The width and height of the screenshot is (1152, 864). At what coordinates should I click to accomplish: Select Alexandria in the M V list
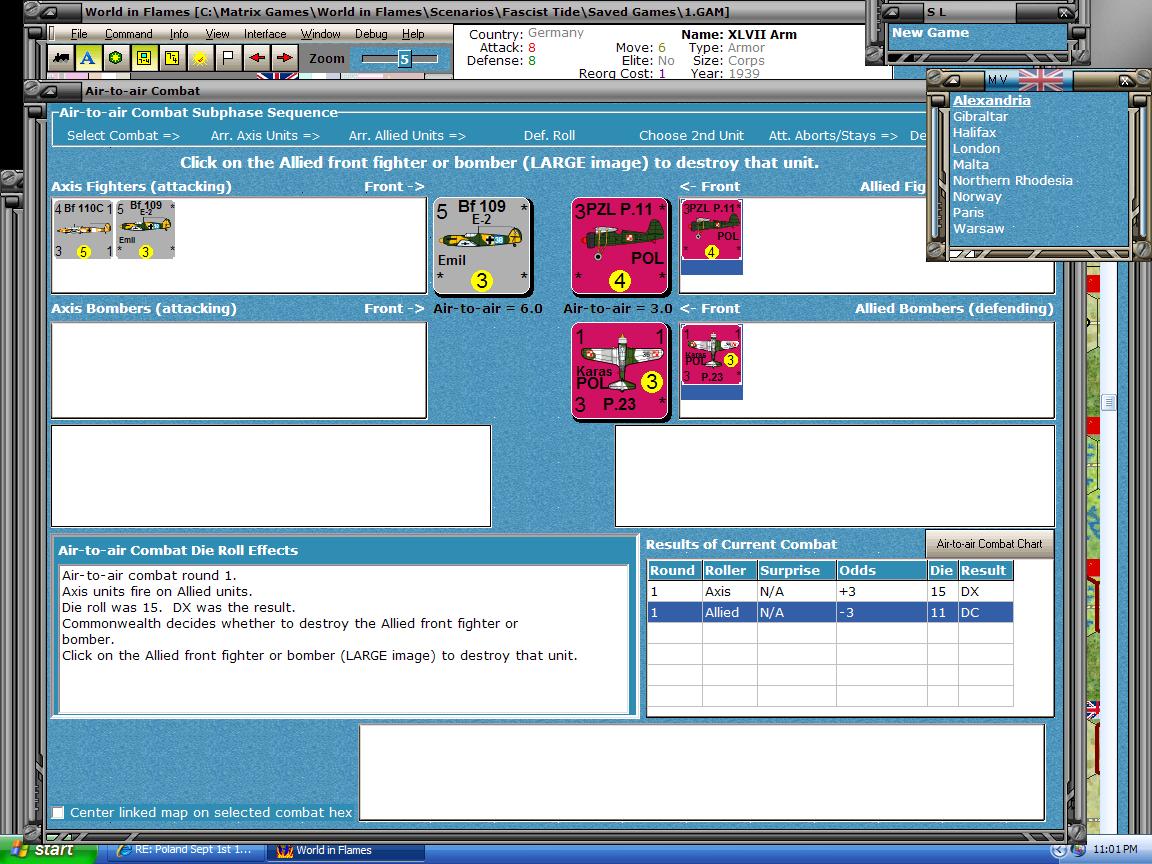pos(991,101)
